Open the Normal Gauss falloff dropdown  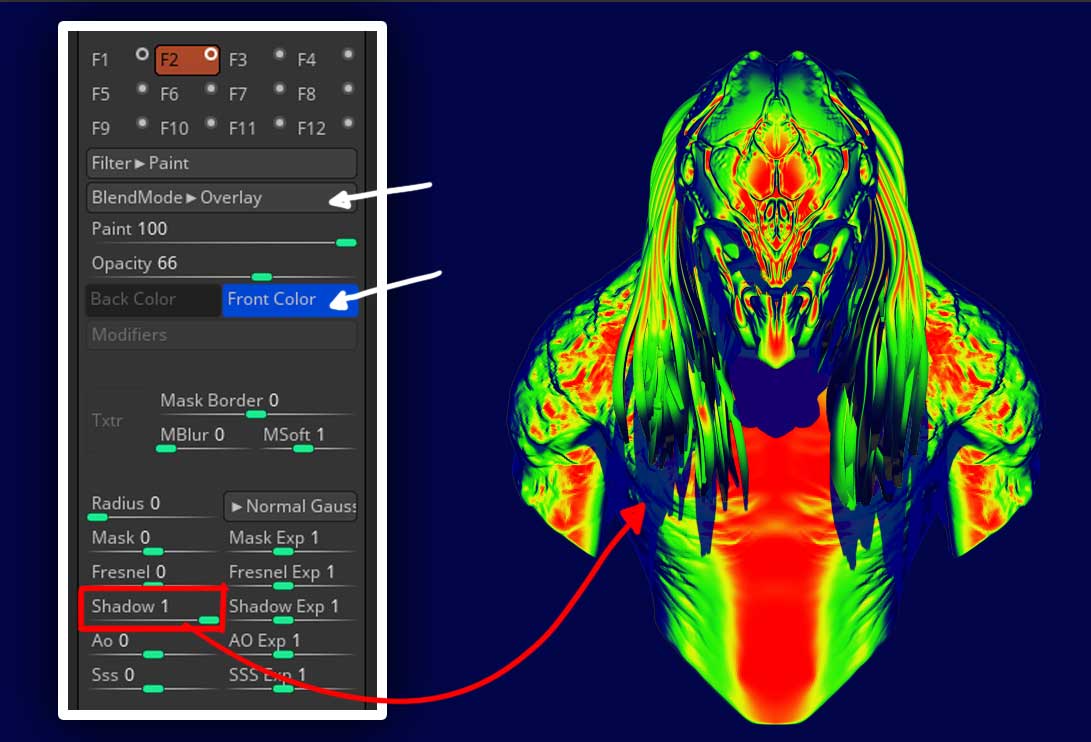click(290, 506)
